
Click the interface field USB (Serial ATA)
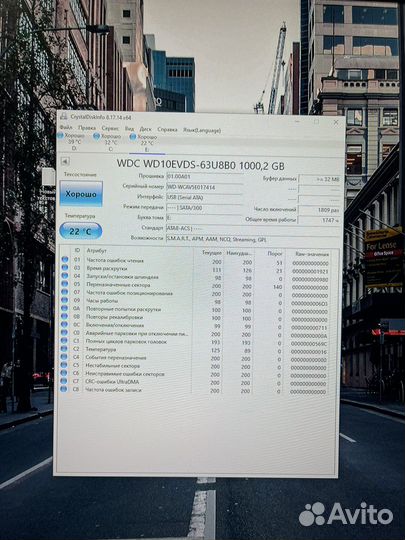click(205, 197)
